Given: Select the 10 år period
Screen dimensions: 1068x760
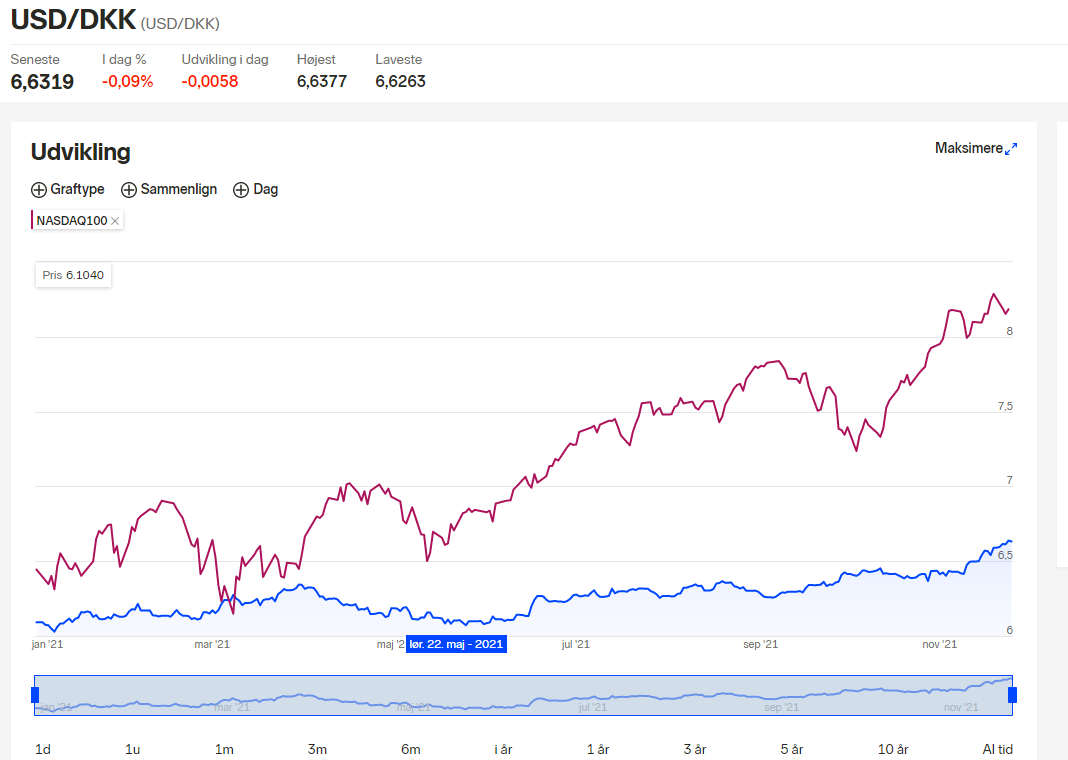Looking at the screenshot, I should click(x=893, y=749).
